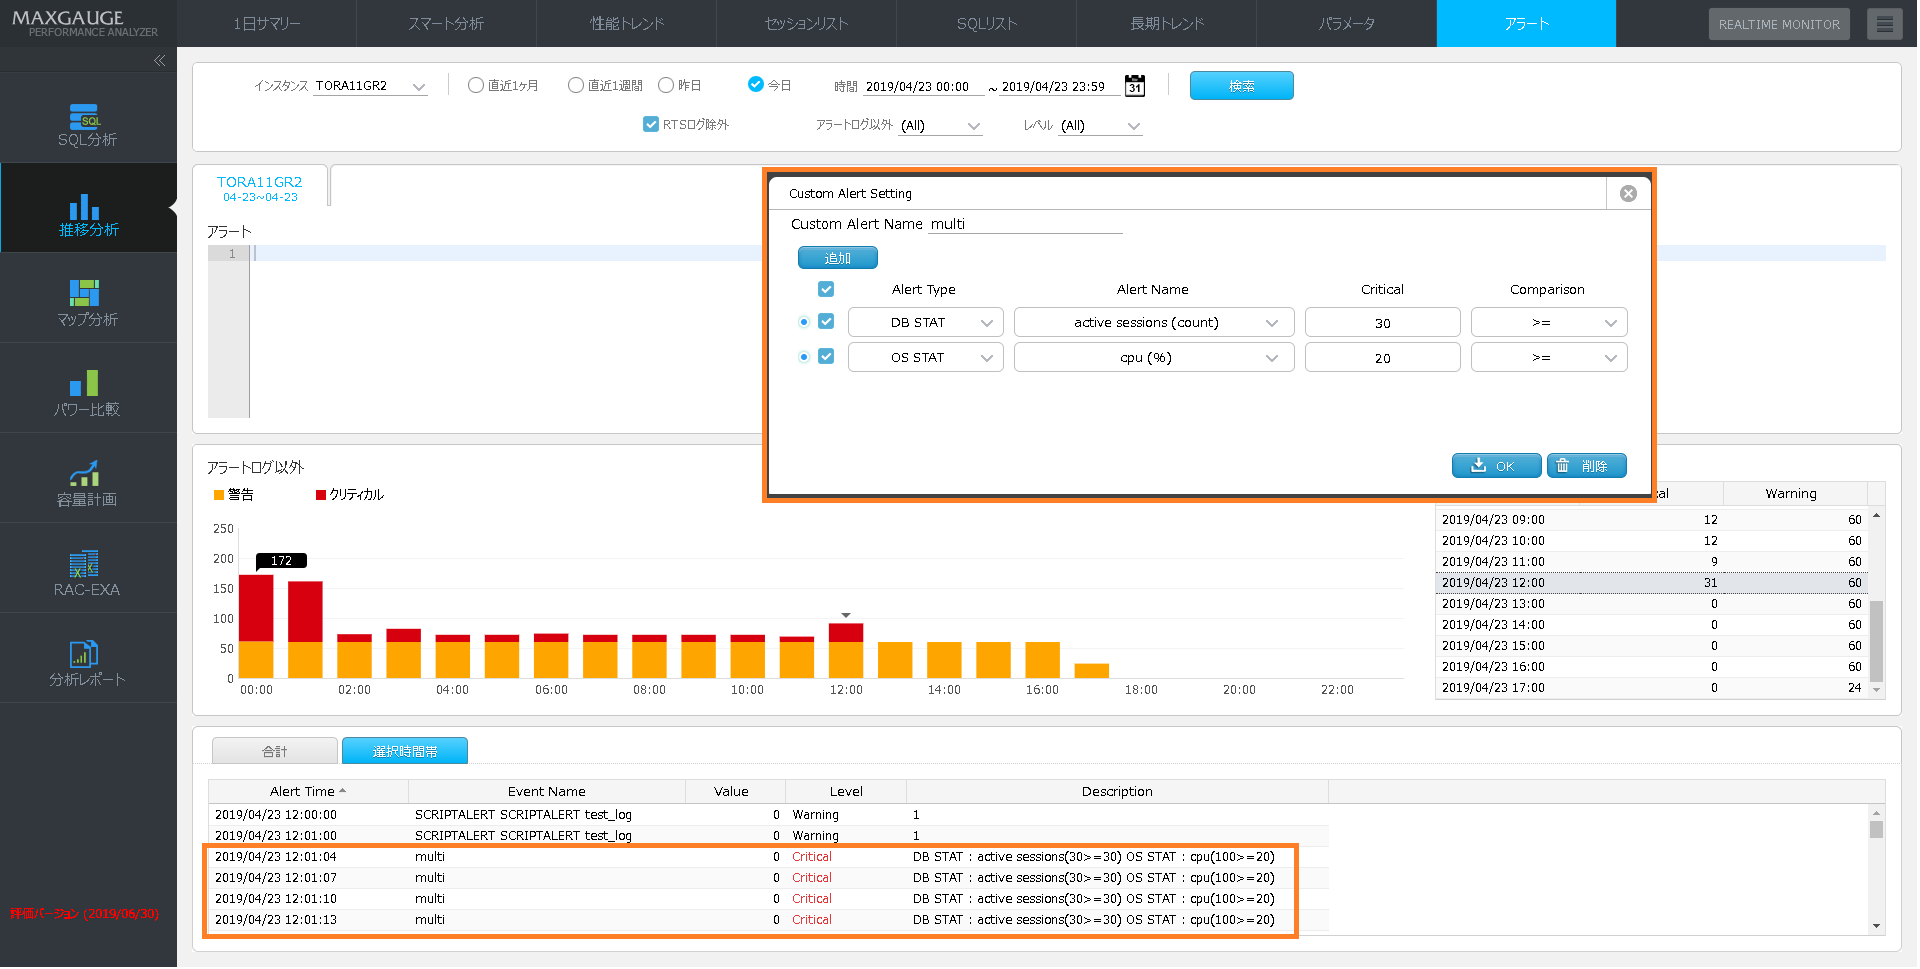1920x969 pixels.
Task: Collapse the sidebar with the double chevron
Action: (x=159, y=61)
